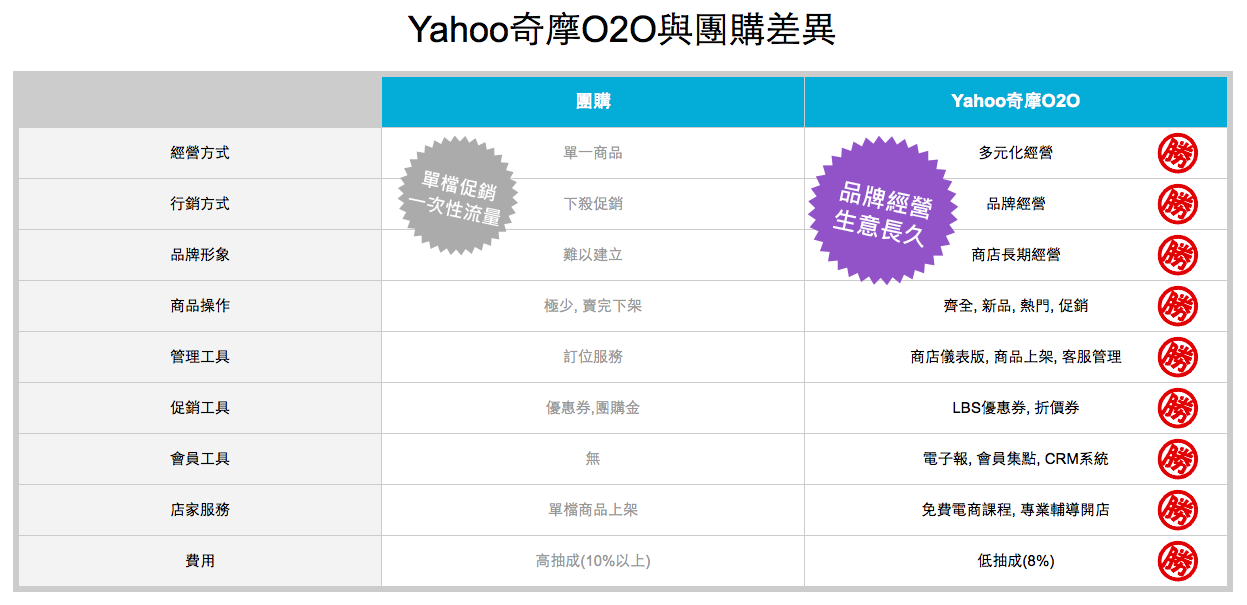Click the 單檔商品上架 cell
This screenshot has width=1247, height=605.
(593, 510)
